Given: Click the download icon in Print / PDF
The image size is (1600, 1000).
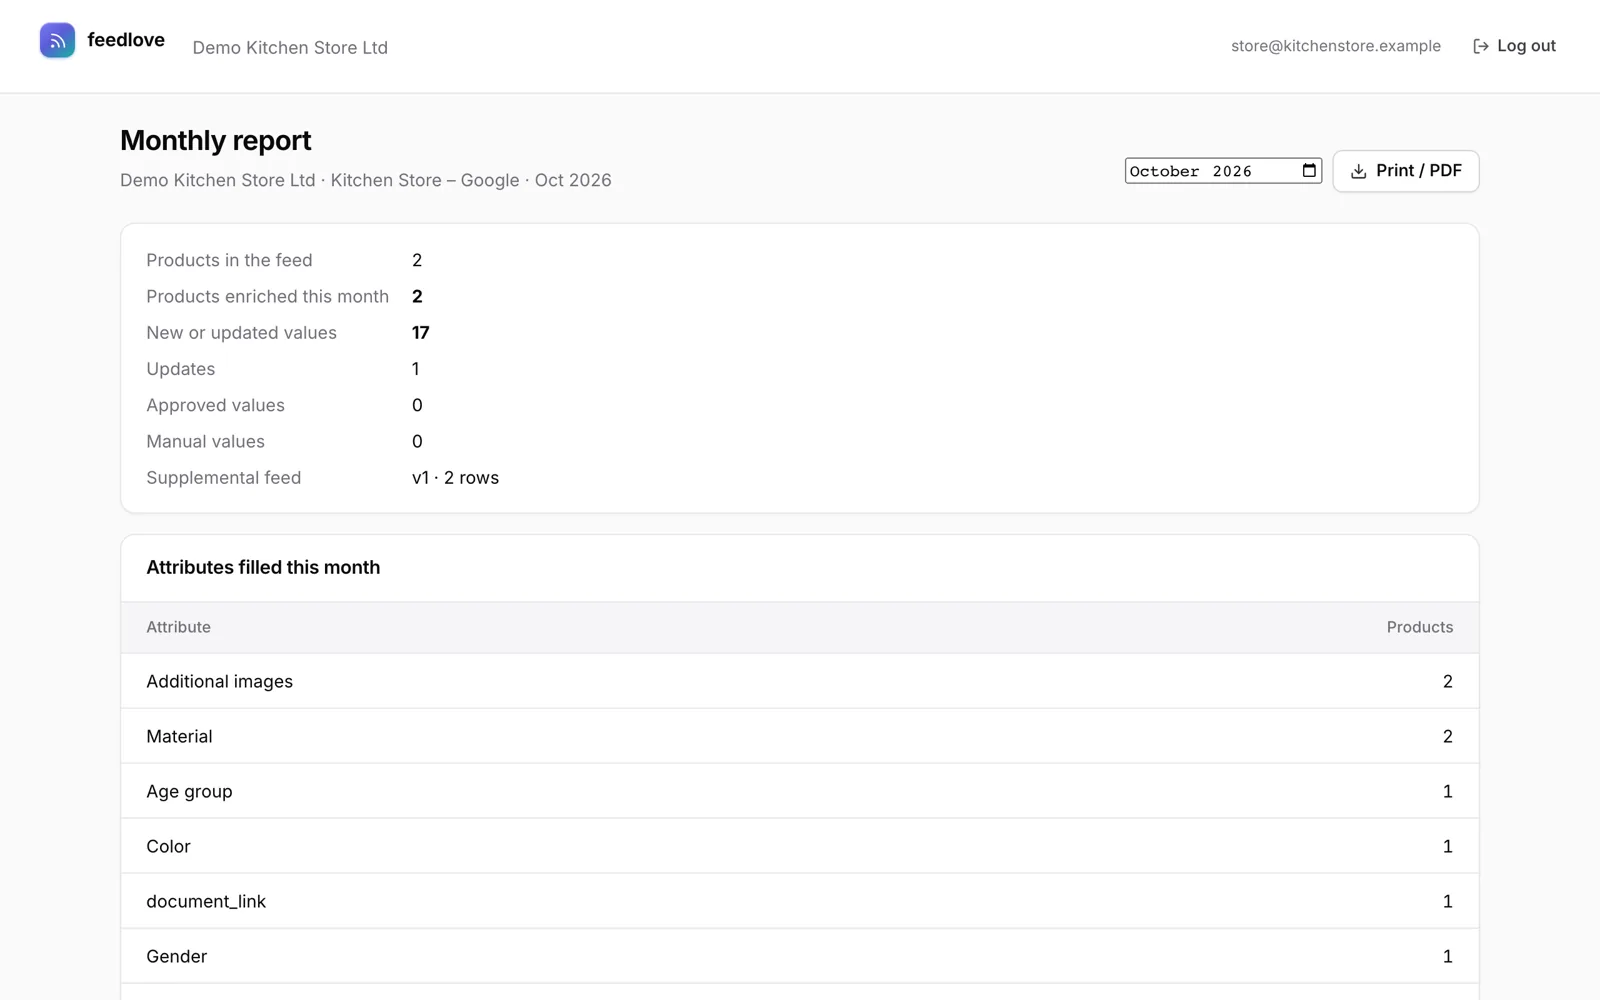Looking at the screenshot, I should point(1358,171).
